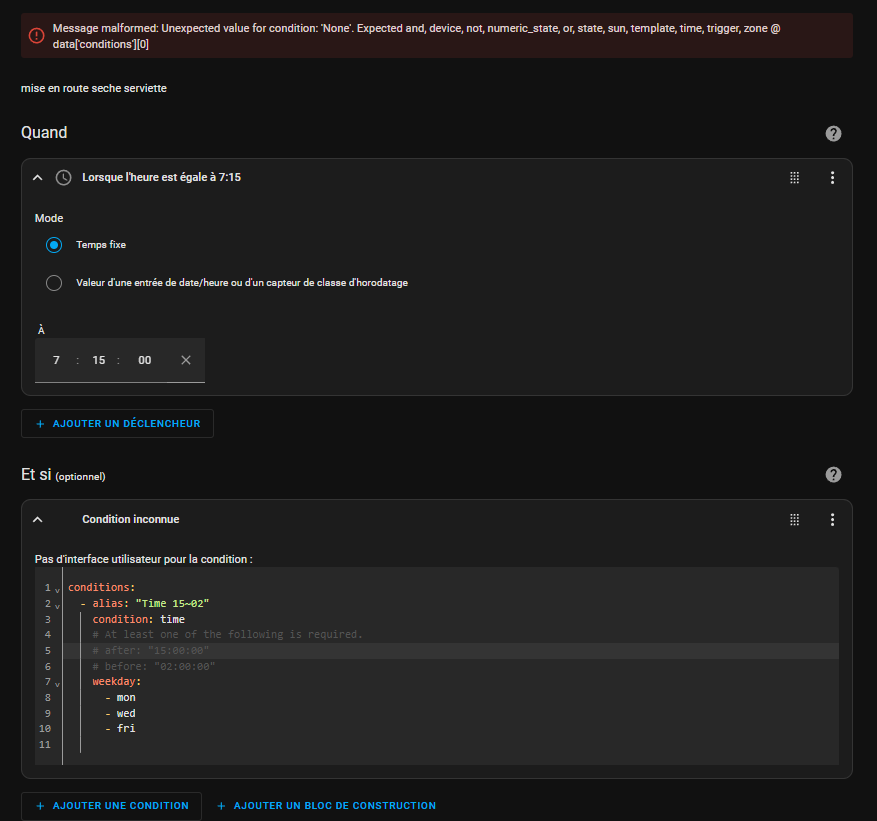The width and height of the screenshot is (877, 821).
Task: Open help icon next to Quand section
Action: [x=833, y=134]
